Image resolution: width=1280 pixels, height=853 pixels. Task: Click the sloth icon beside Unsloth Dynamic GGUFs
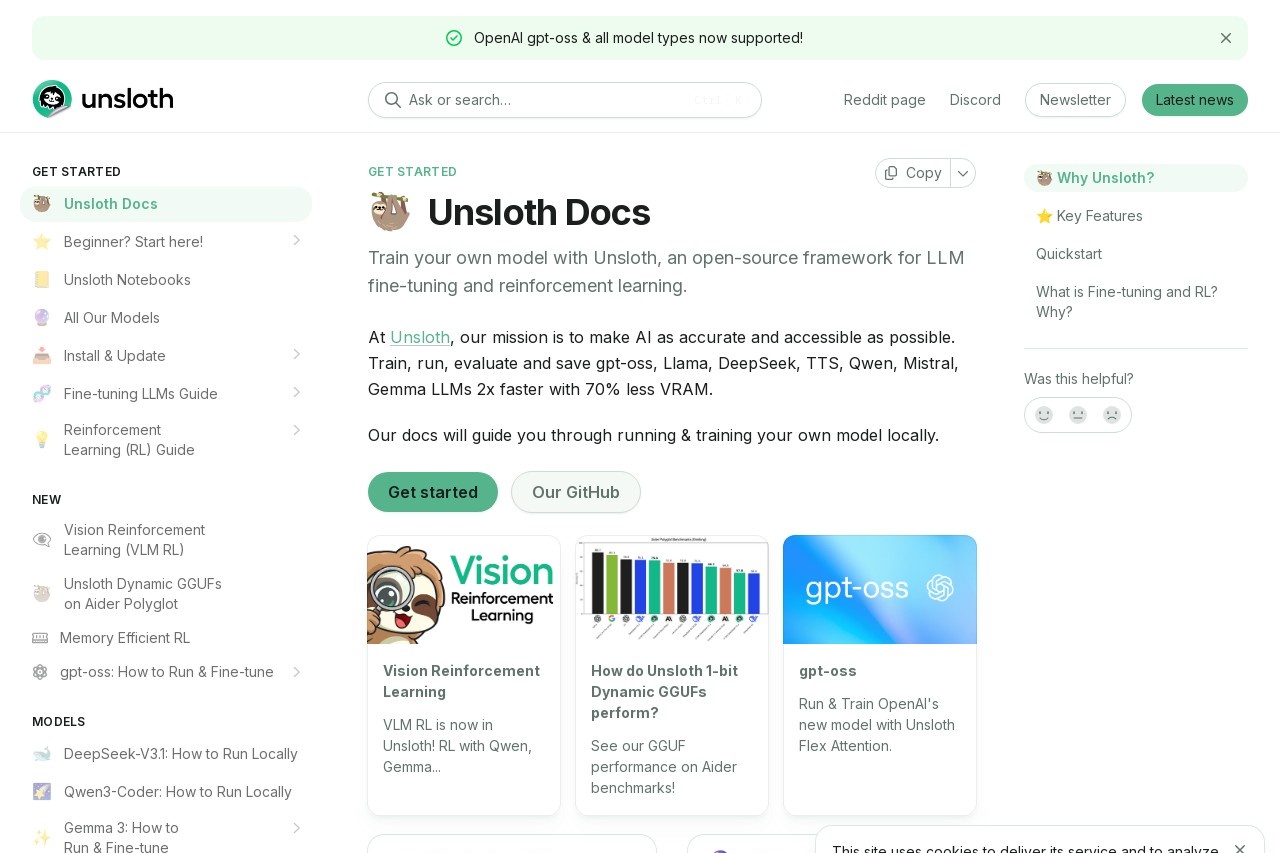42,594
